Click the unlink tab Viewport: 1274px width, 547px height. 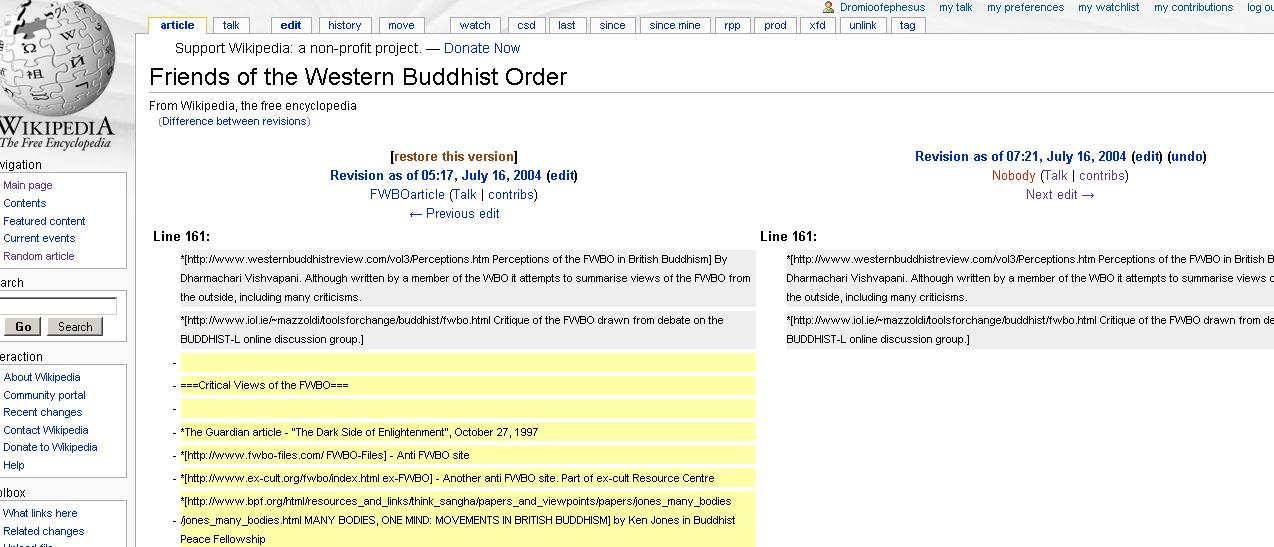tap(862, 25)
